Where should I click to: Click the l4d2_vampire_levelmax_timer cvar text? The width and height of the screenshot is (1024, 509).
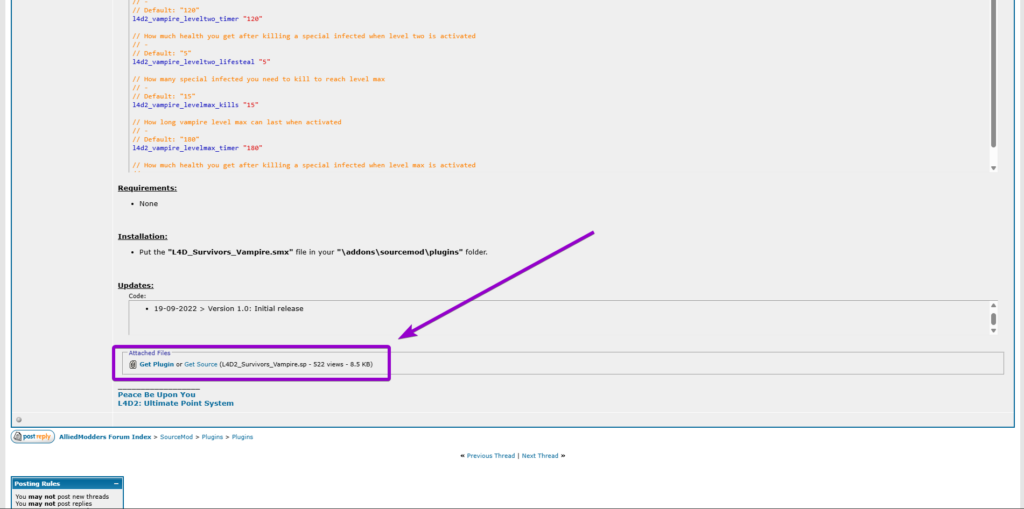click(x=185, y=148)
